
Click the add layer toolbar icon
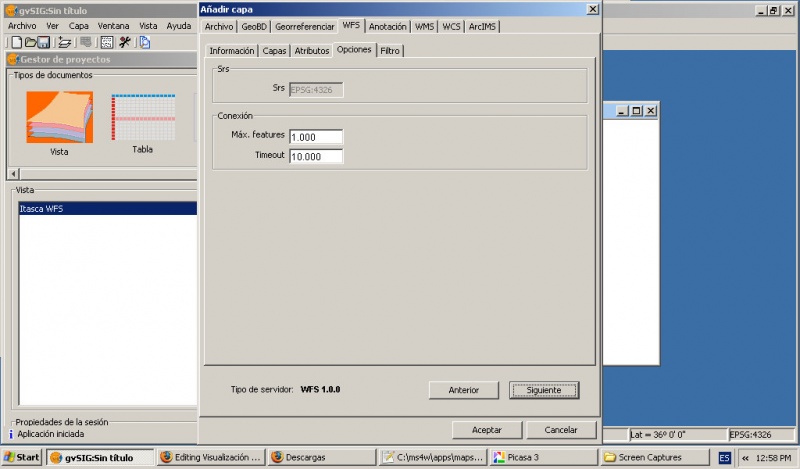65,42
